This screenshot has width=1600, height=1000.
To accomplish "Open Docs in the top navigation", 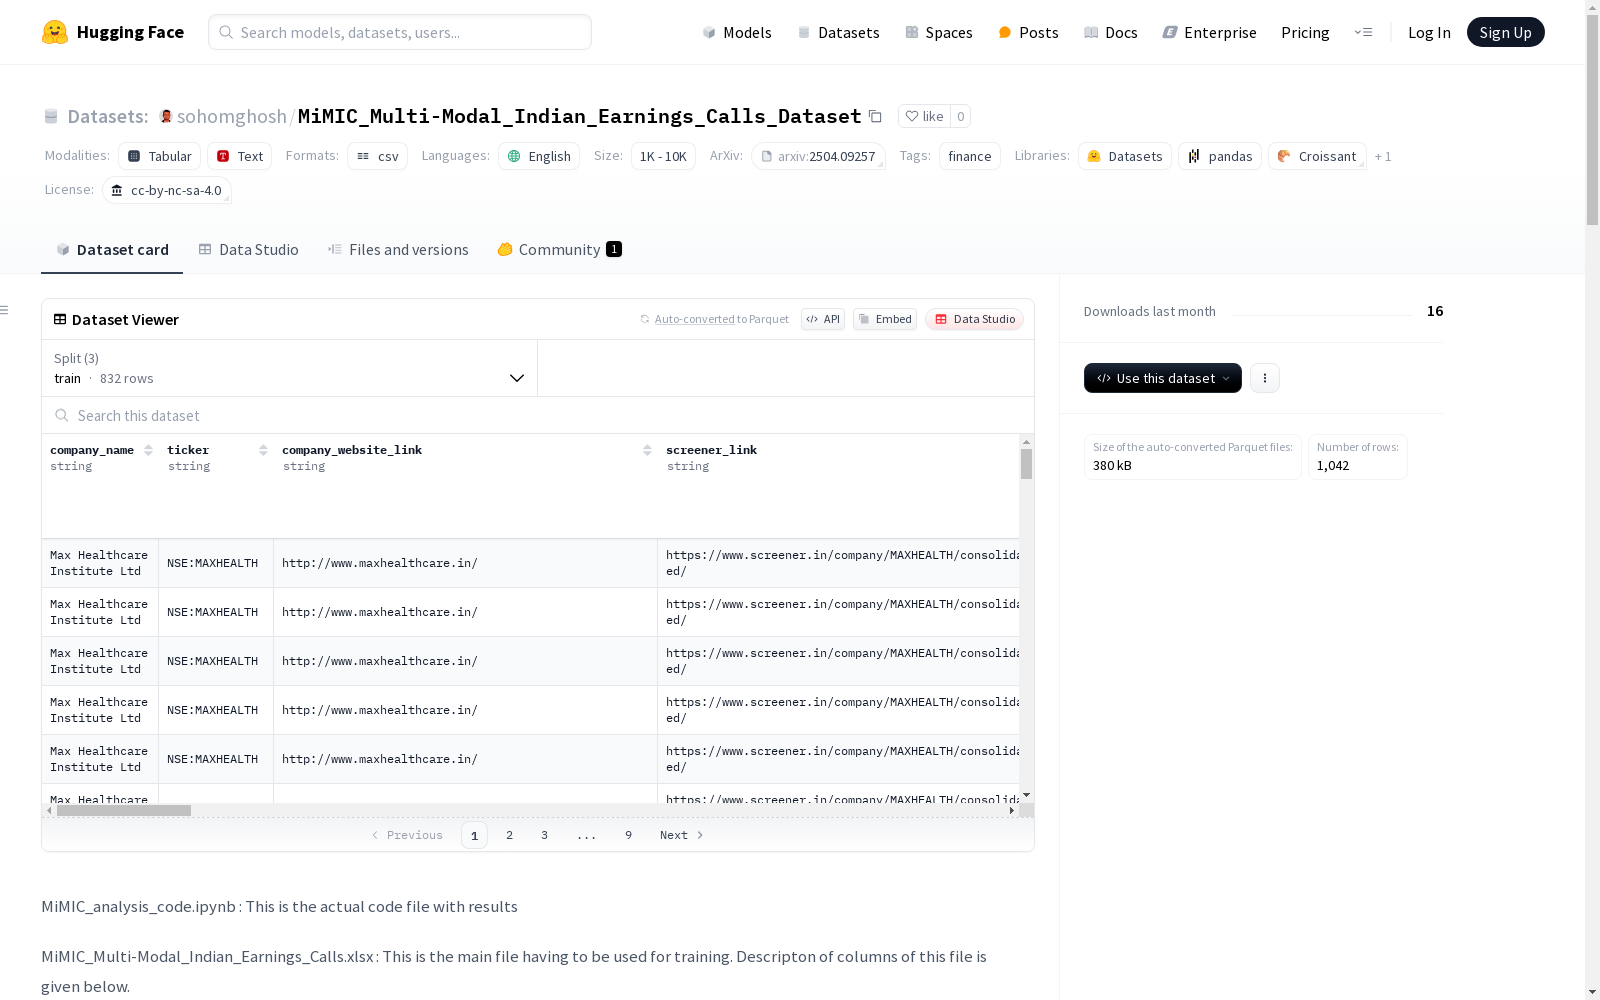I will (1111, 32).
